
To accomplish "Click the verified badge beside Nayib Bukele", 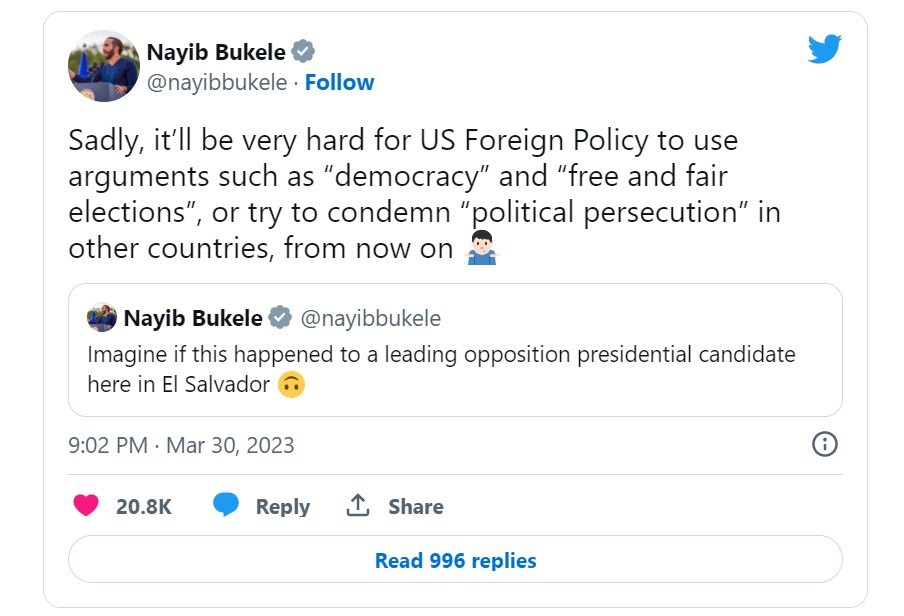I will [x=303, y=52].
